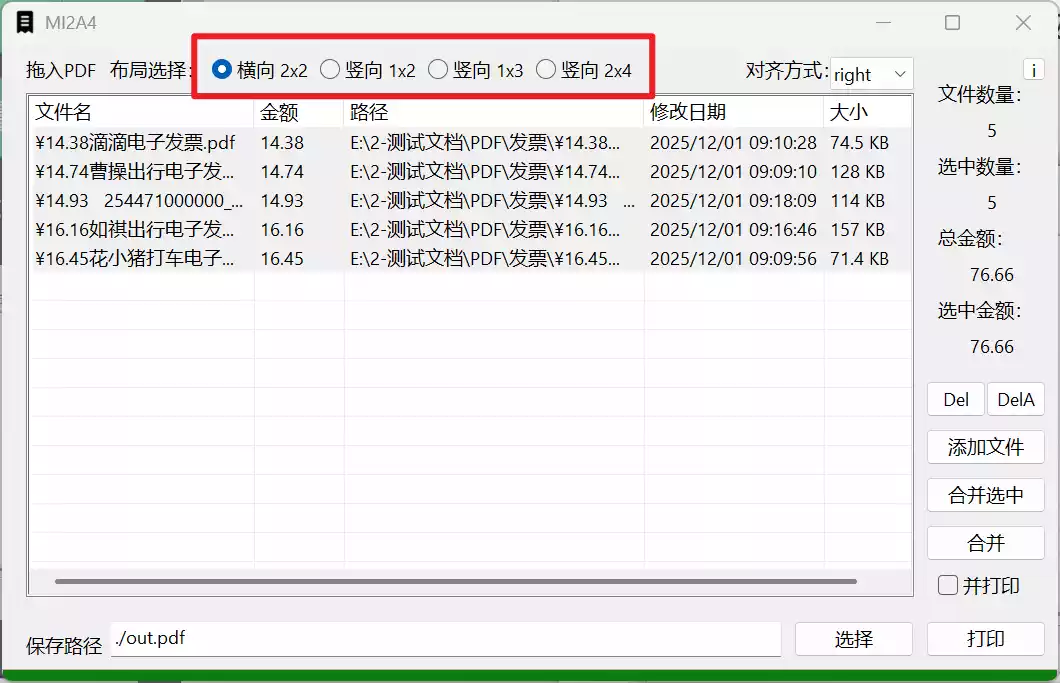Click the 修改日期 column header
1060x683 pixels.
click(732, 112)
